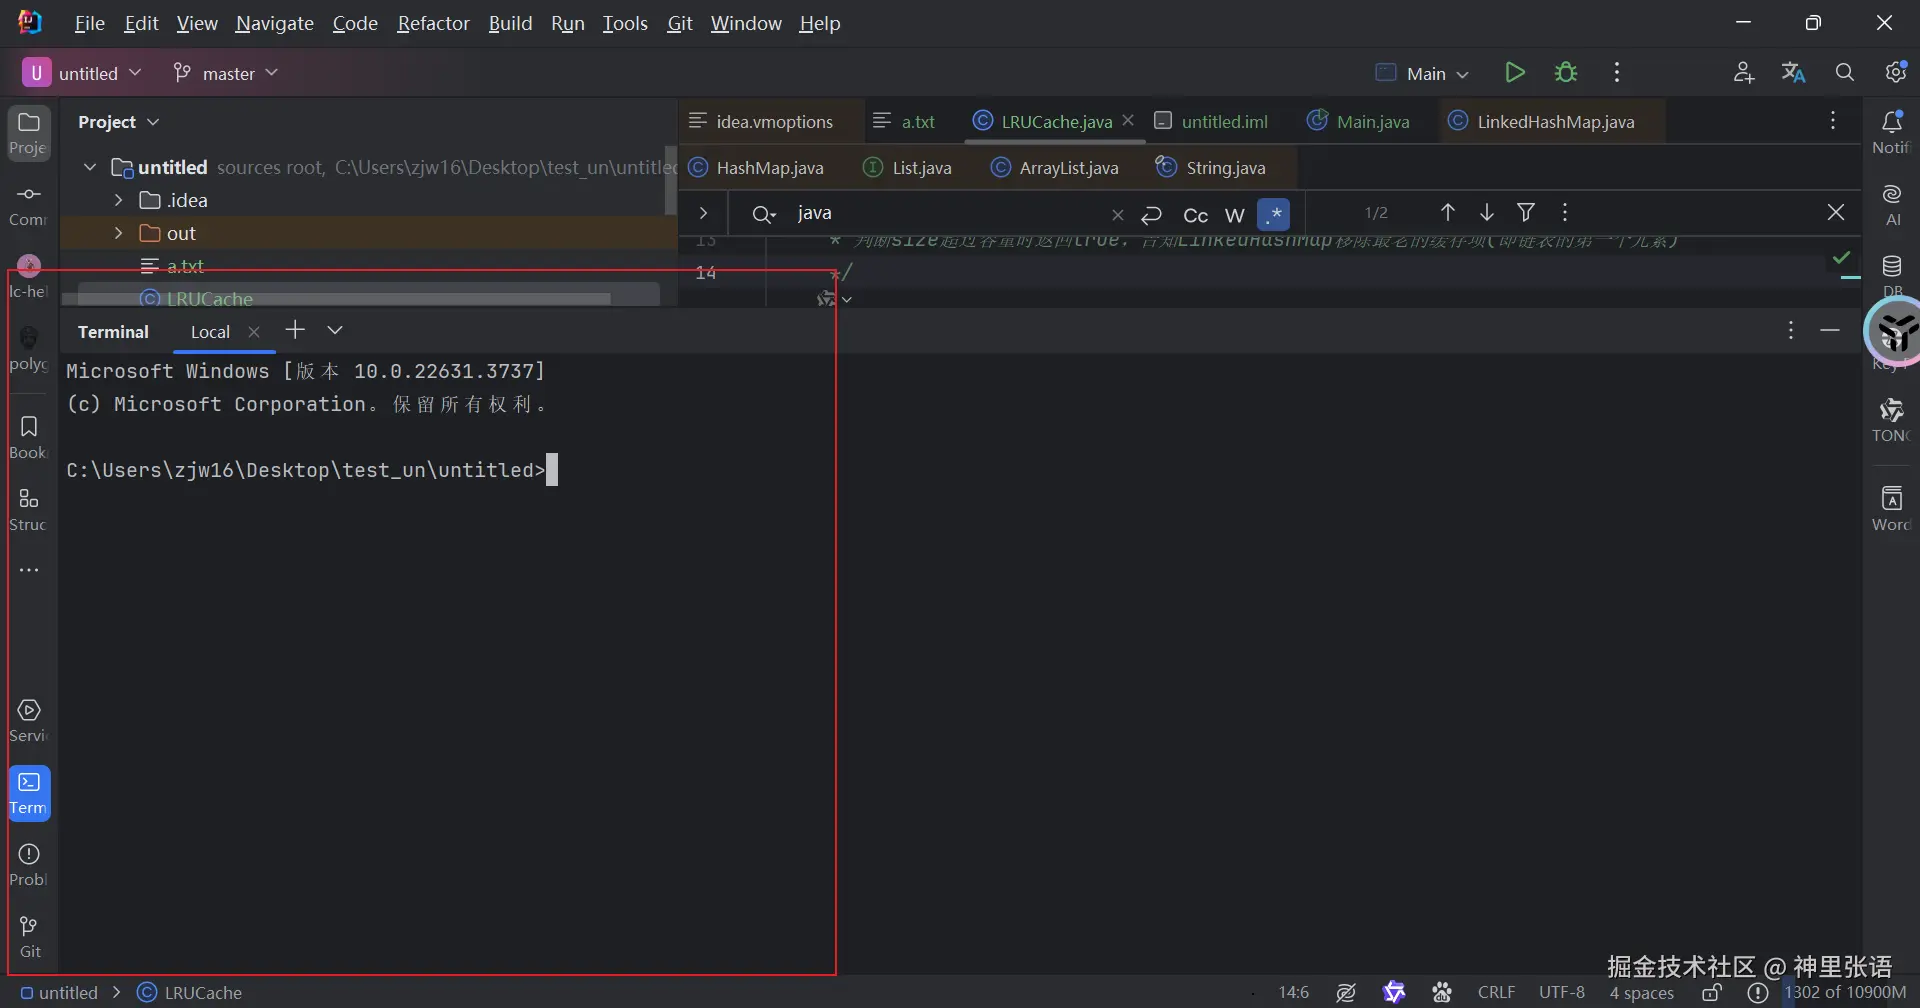Open the master branch dropdown
This screenshot has height=1008, width=1920.
pyautogui.click(x=225, y=73)
